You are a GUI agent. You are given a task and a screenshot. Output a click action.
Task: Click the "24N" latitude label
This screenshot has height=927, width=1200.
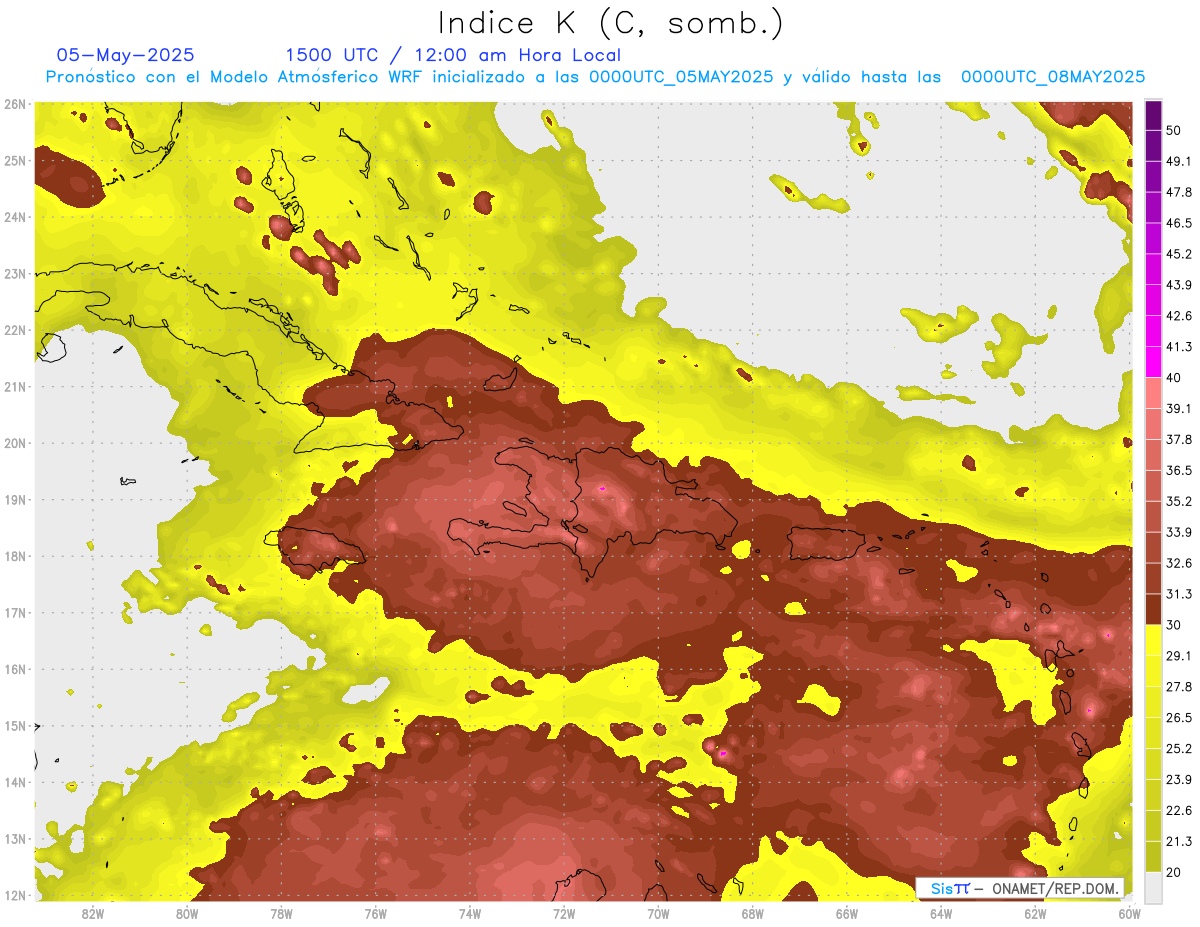pos(15,217)
